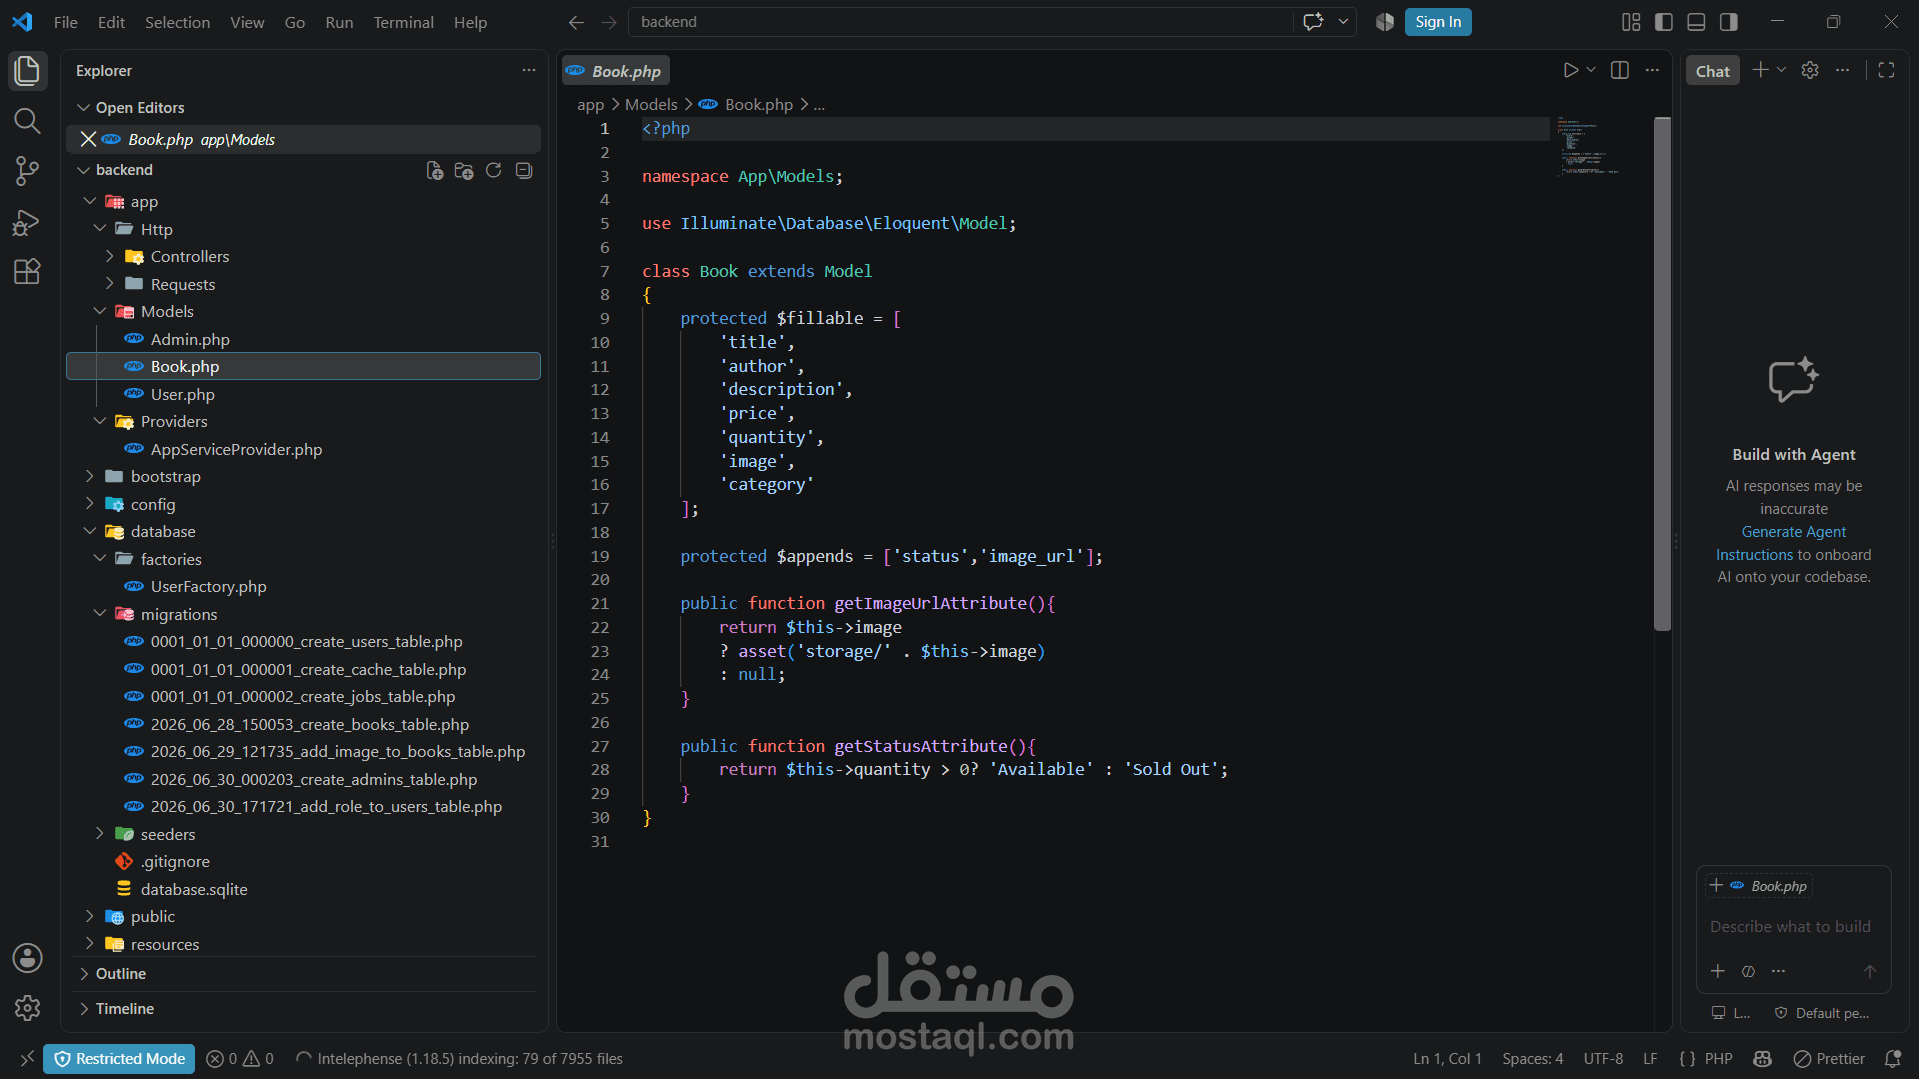Image resolution: width=1919 pixels, height=1079 pixels.
Task: Click Restricted Mode in status bar
Action: tap(119, 1059)
